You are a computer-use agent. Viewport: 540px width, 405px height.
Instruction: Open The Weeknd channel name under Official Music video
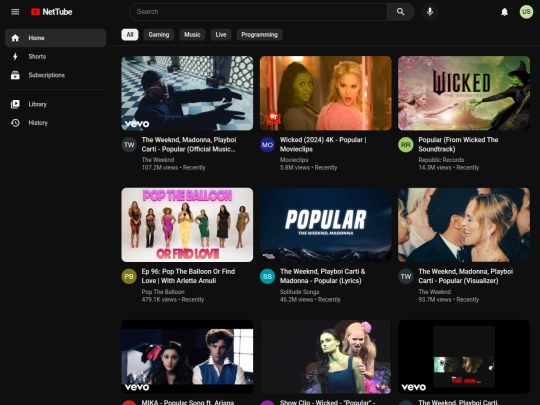pos(158,160)
